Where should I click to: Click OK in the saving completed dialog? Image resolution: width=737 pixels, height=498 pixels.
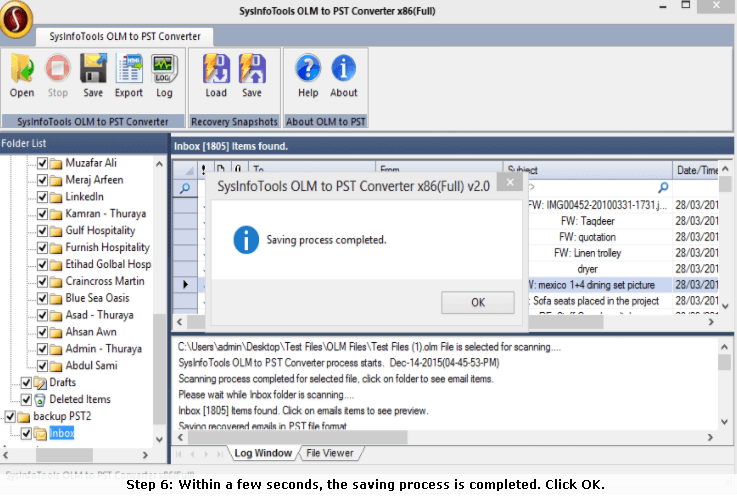point(478,303)
